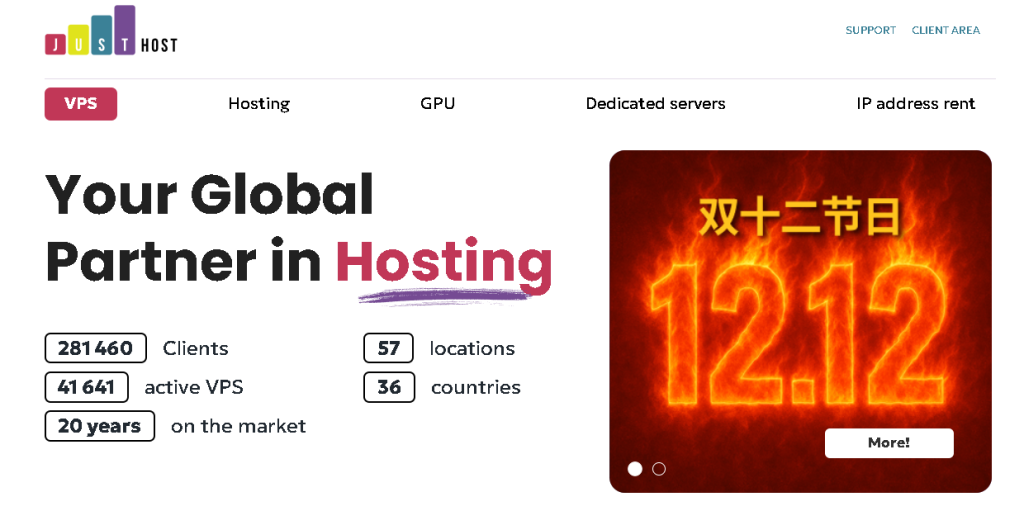This screenshot has width=1024, height=511.
Task: Switch to the second carousel slide dot
Action: point(659,469)
